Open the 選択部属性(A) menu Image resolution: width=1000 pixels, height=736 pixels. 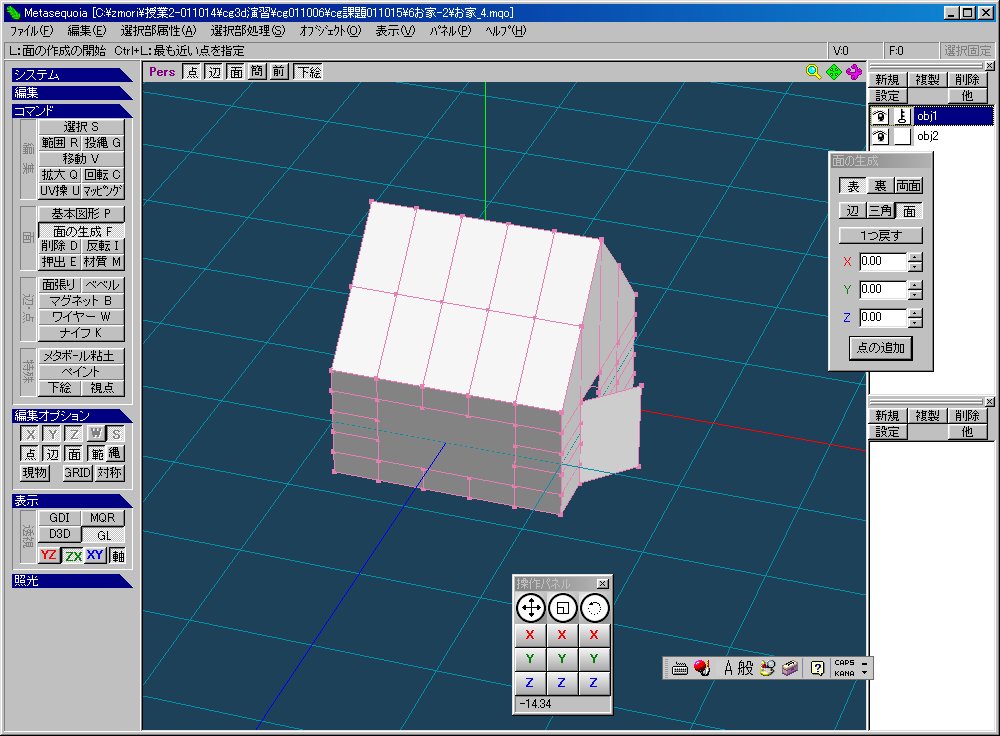(159, 31)
